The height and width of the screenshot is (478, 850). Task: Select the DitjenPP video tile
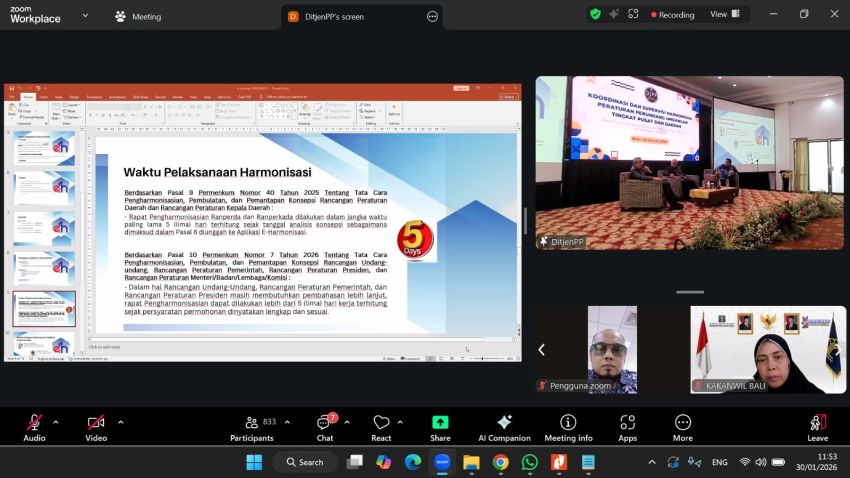[690, 163]
